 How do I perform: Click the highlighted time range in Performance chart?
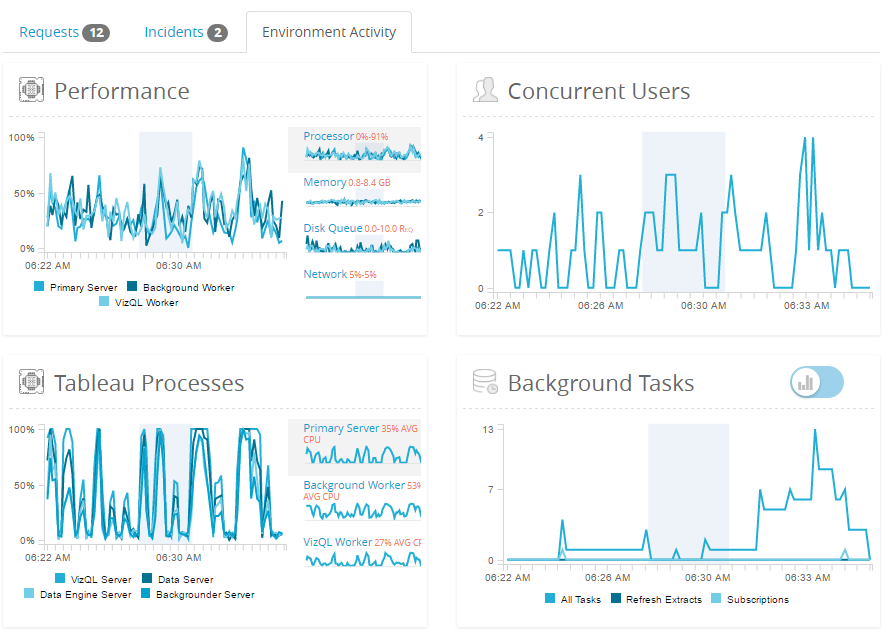pos(165,191)
